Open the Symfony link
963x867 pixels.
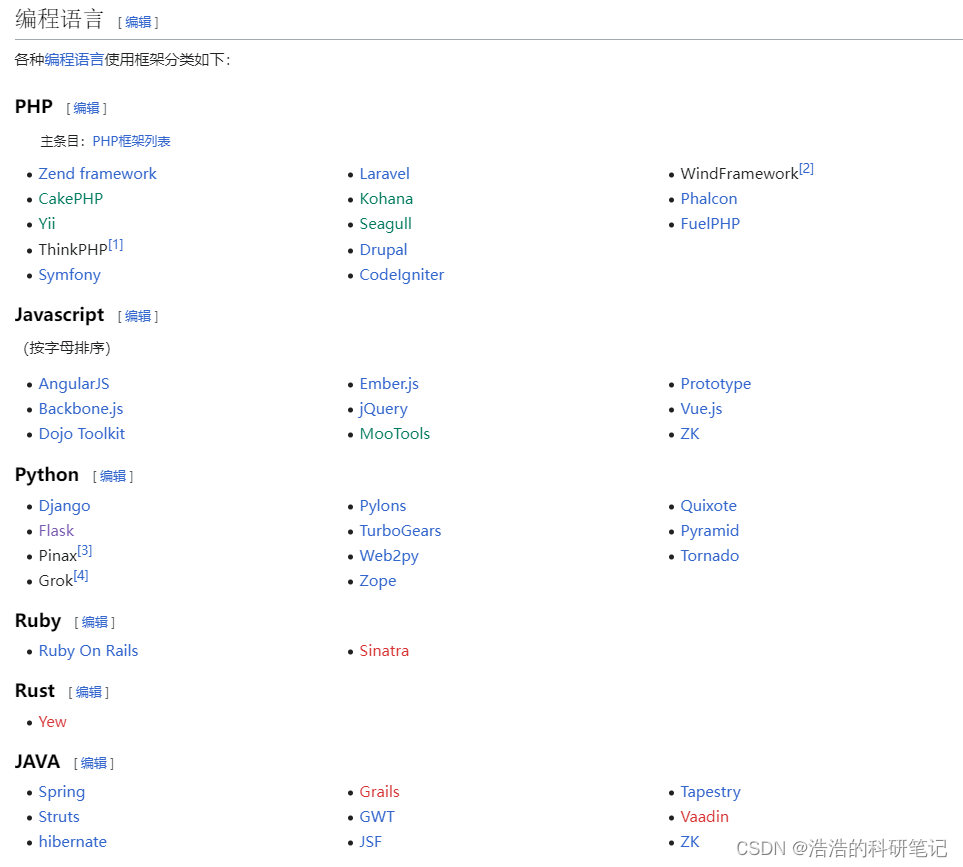pyautogui.click(x=69, y=275)
